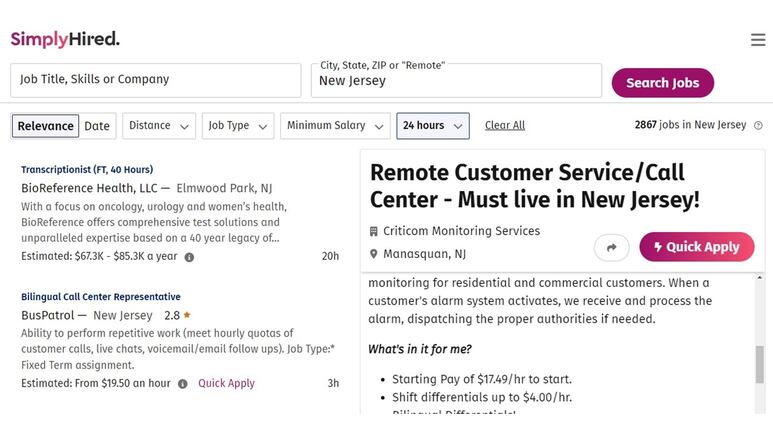Open Bilingual Call Center Representative listing
This screenshot has height=435, width=773.
pos(101,297)
